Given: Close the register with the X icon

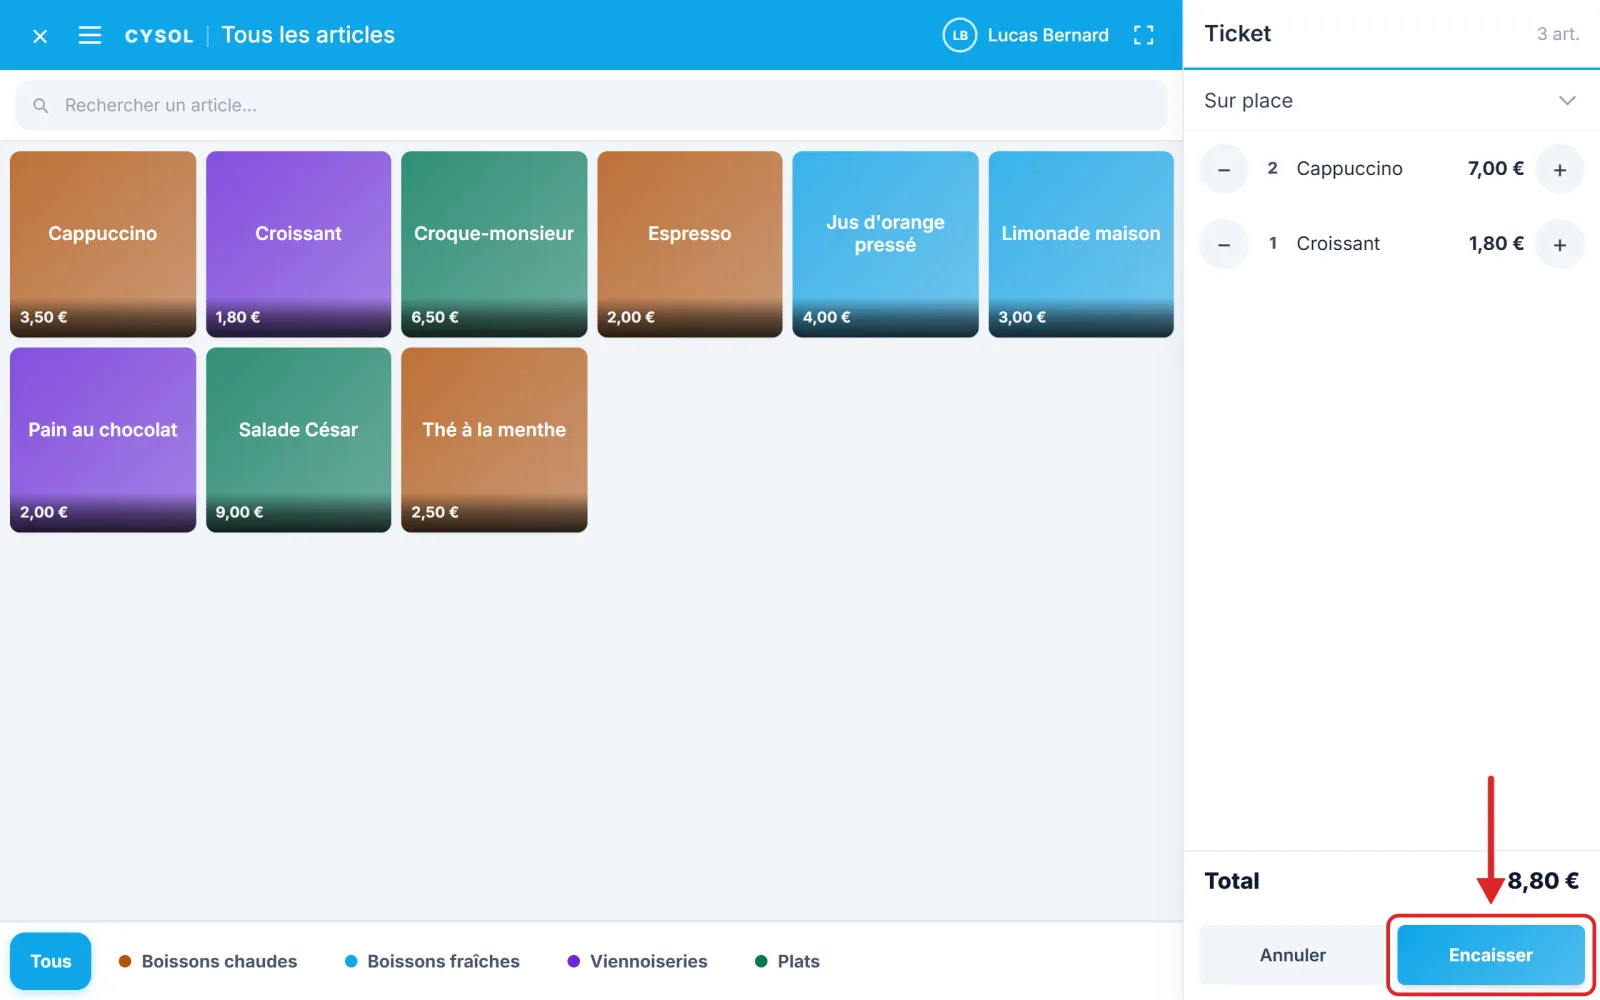Looking at the screenshot, I should (40, 36).
